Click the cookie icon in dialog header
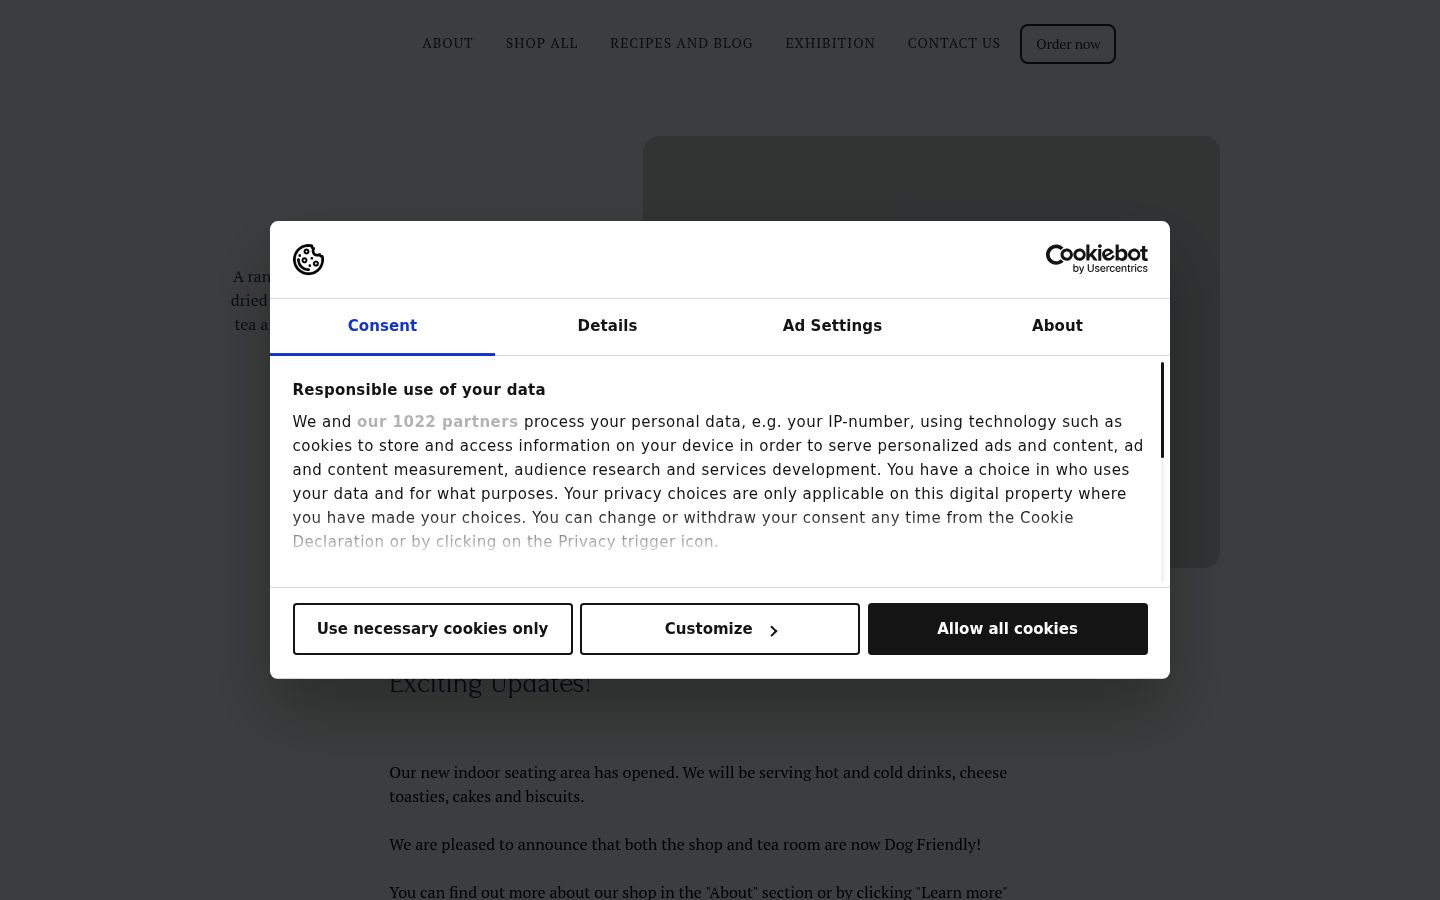The width and height of the screenshot is (1440, 900). click(x=308, y=260)
